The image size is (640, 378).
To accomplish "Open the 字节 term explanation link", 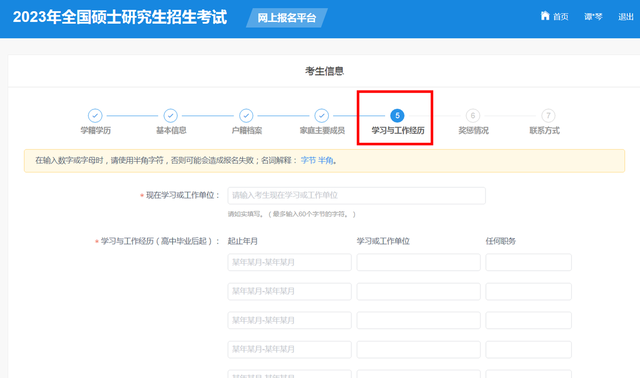I will pos(308,160).
